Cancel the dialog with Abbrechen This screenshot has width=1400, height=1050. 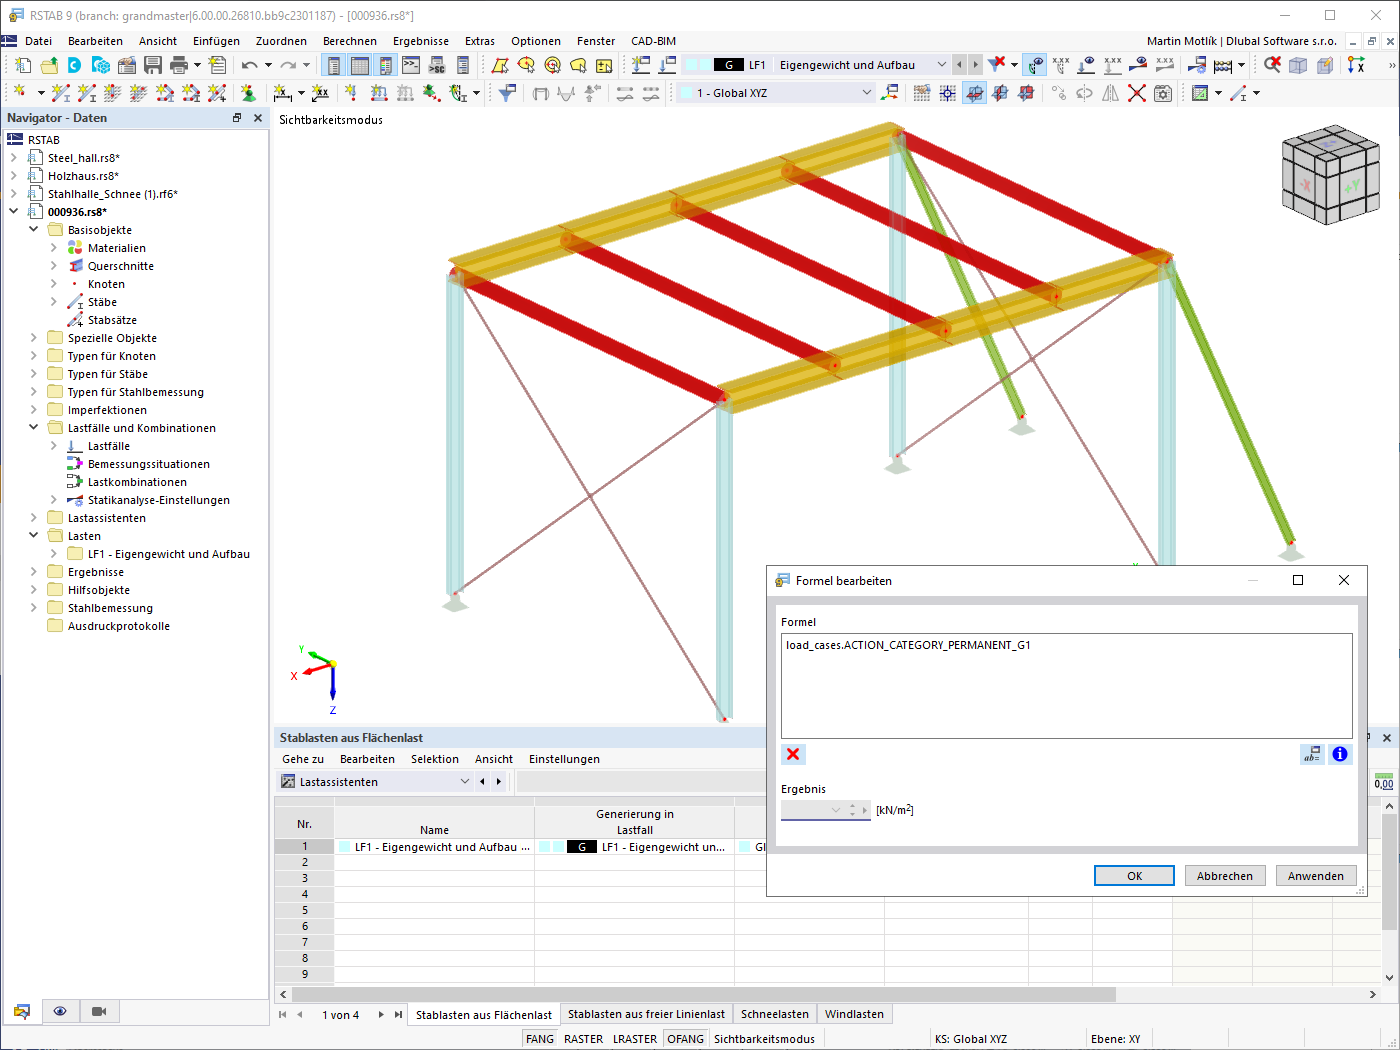tap(1224, 875)
